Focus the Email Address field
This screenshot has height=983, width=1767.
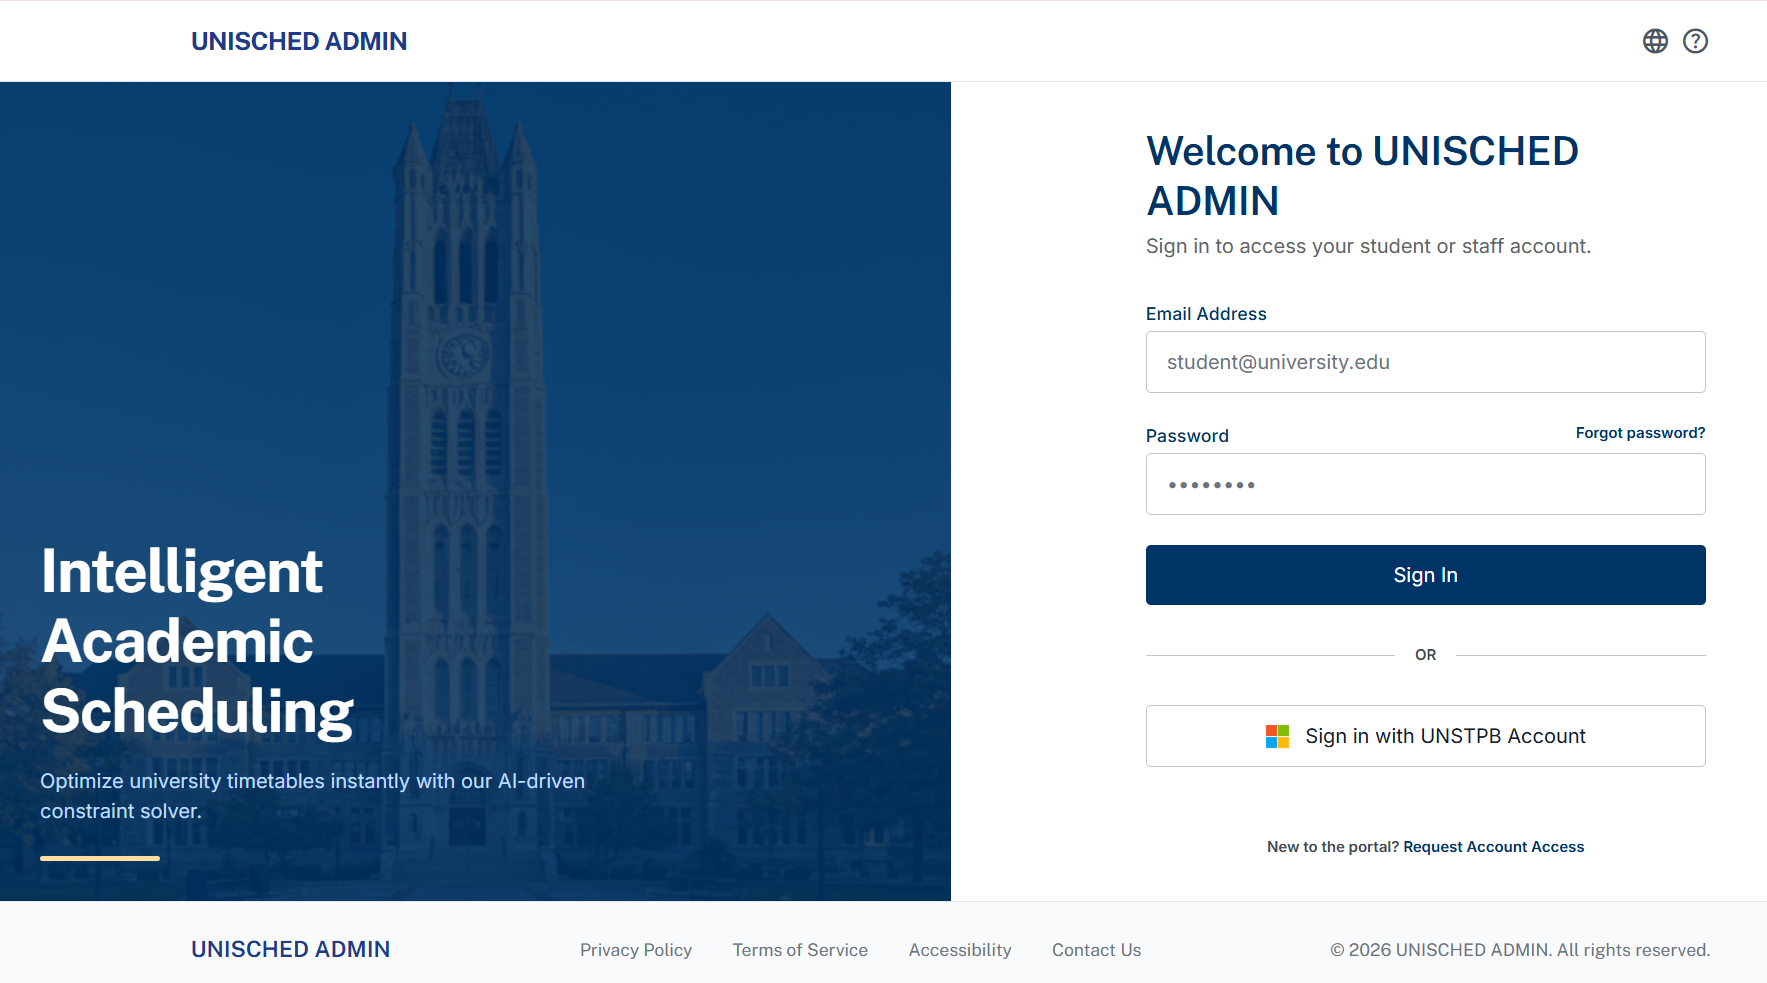click(x=1425, y=362)
